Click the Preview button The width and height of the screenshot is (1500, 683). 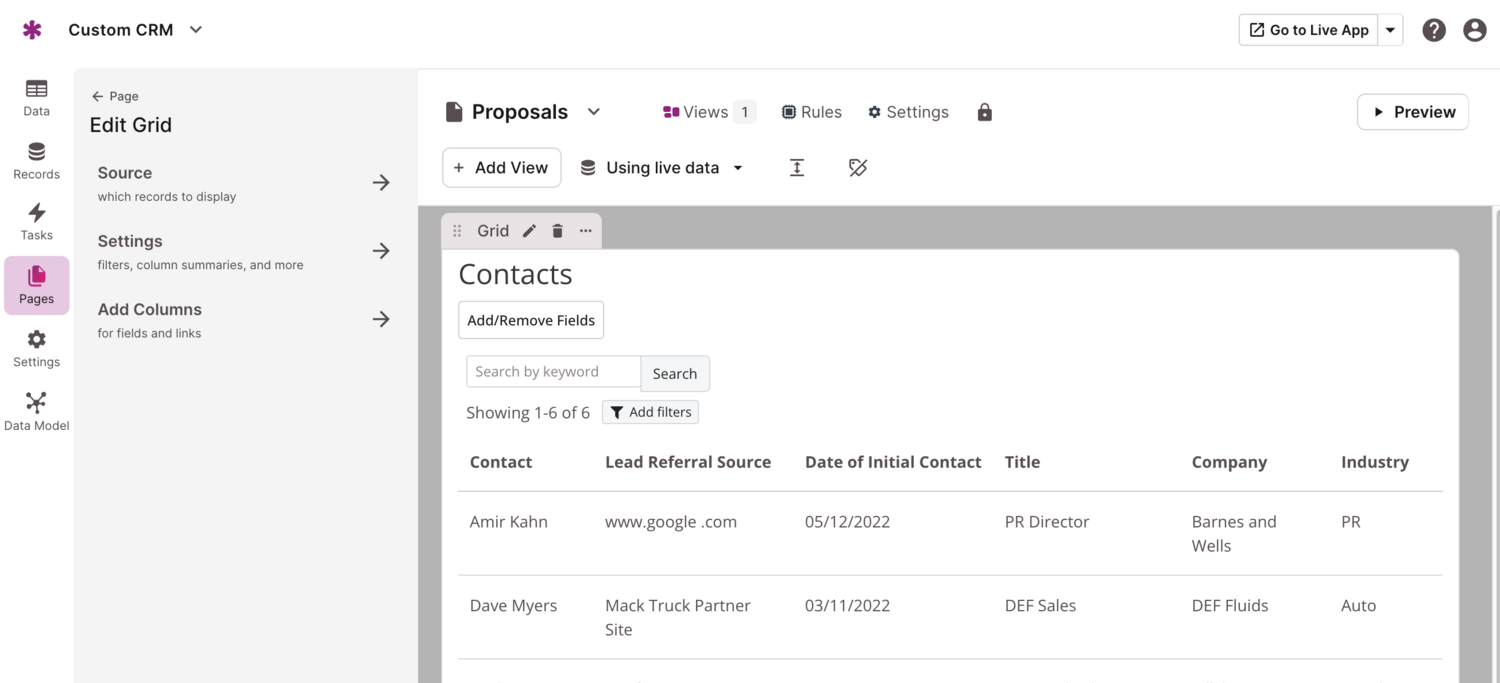coord(1412,112)
